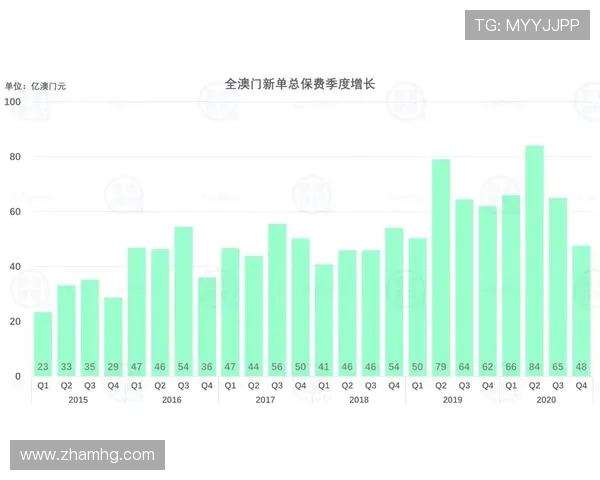Click the 2016 year label on x-axis
This screenshot has height=480, width=600.
point(172,400)
